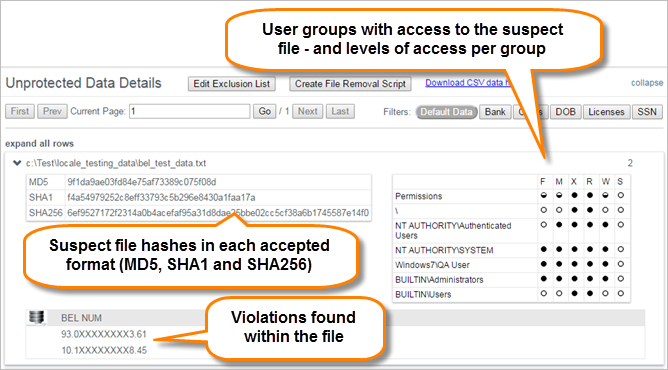
Task: Click the M indicator for BUILTIN\Administrators
Action: tap(559, 279)
